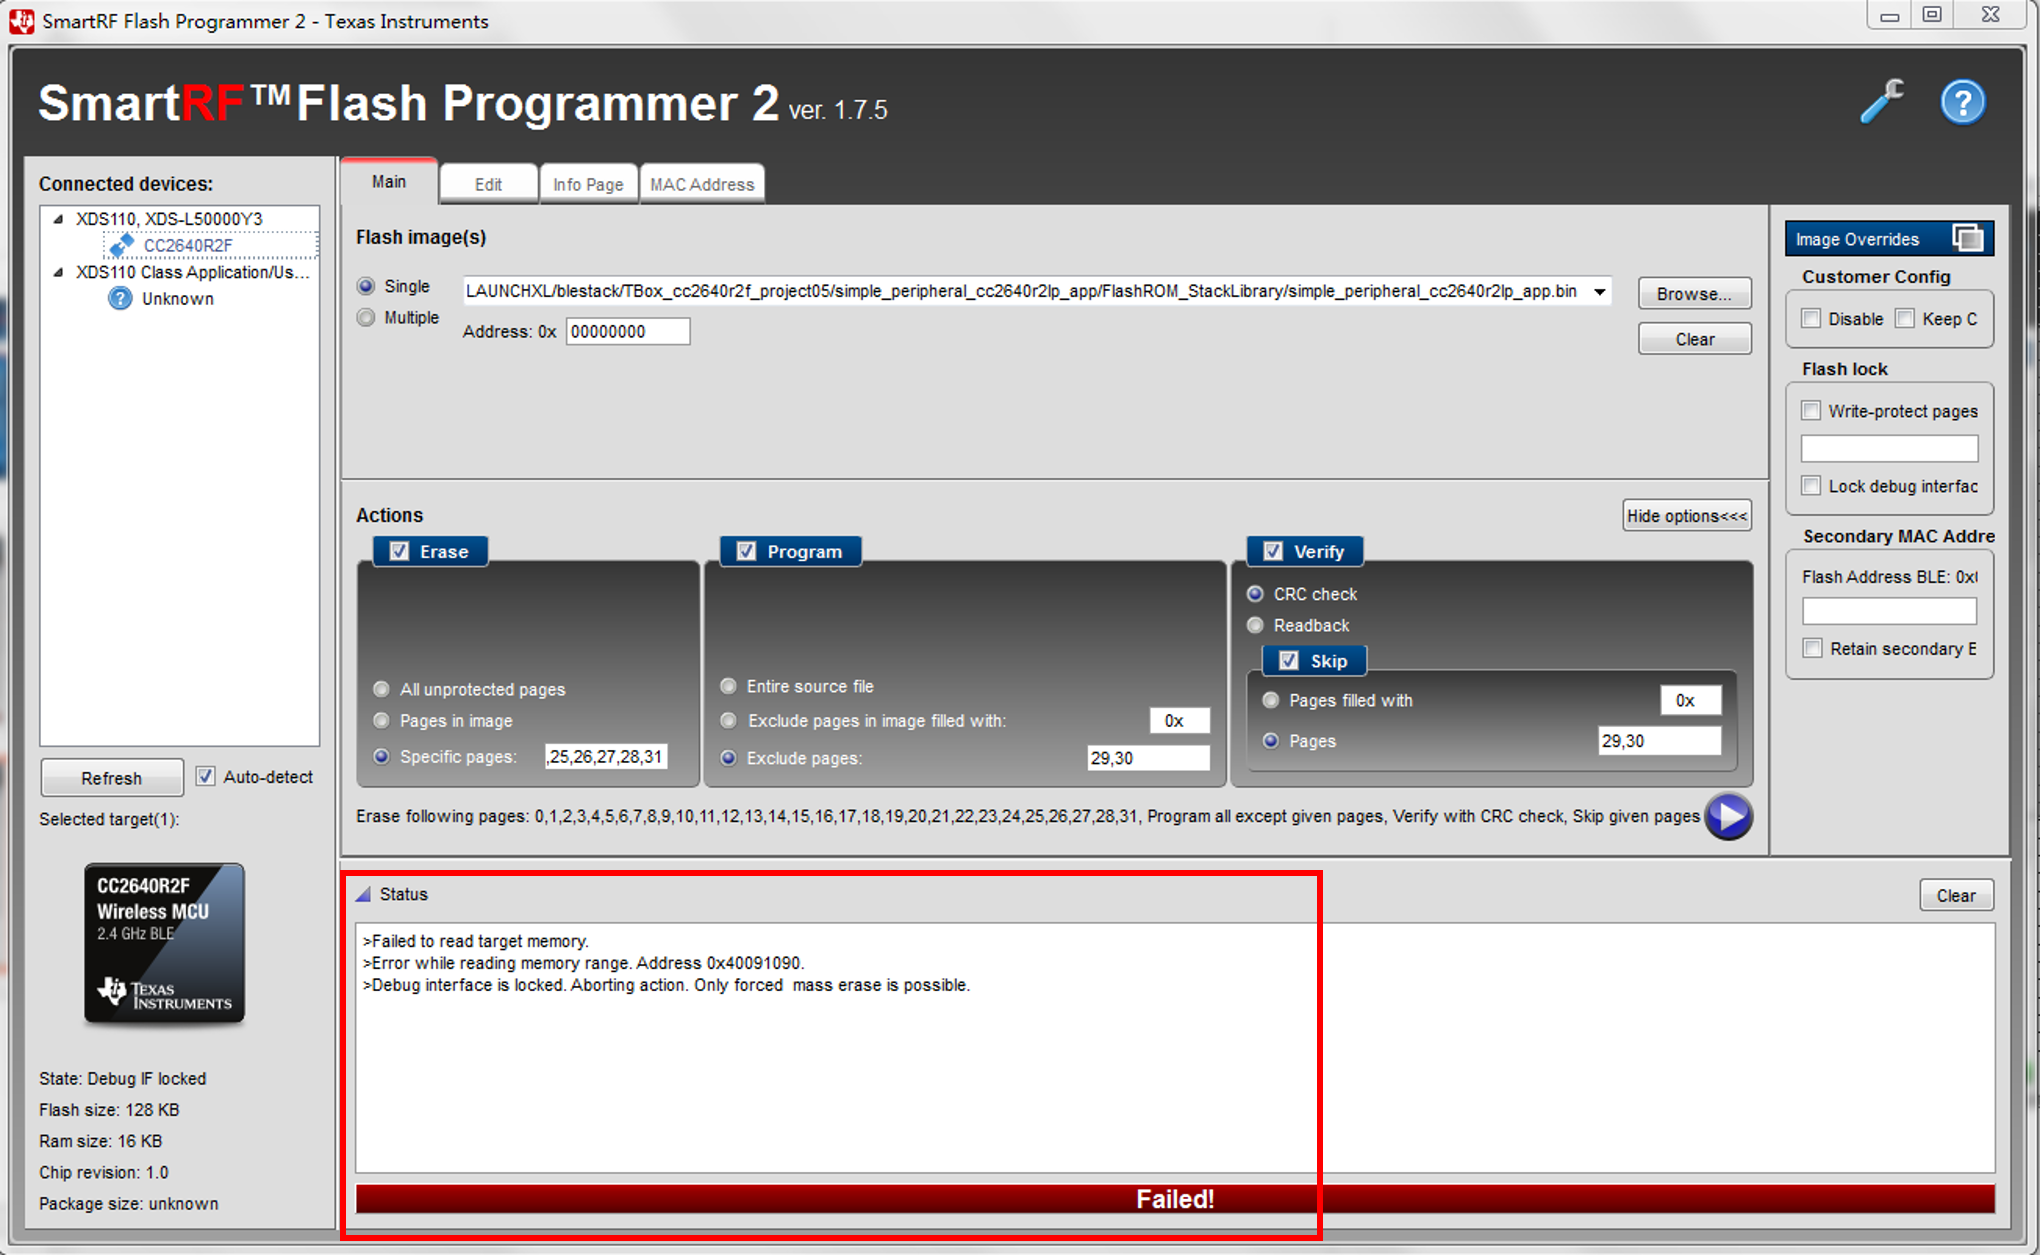Viewport: 2040px width, 1255px height.
Task: Select Exclude pages in image filled with
Action: (x=728, y=720)
